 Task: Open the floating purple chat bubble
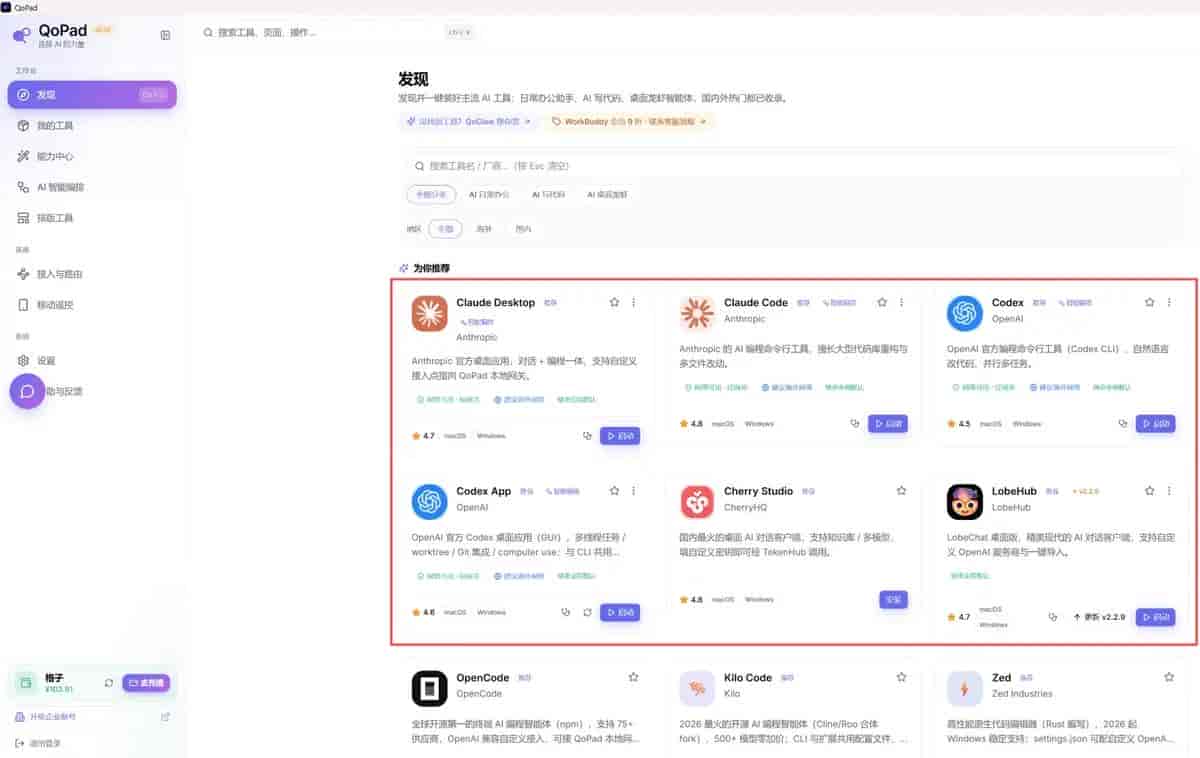point(28,391)
